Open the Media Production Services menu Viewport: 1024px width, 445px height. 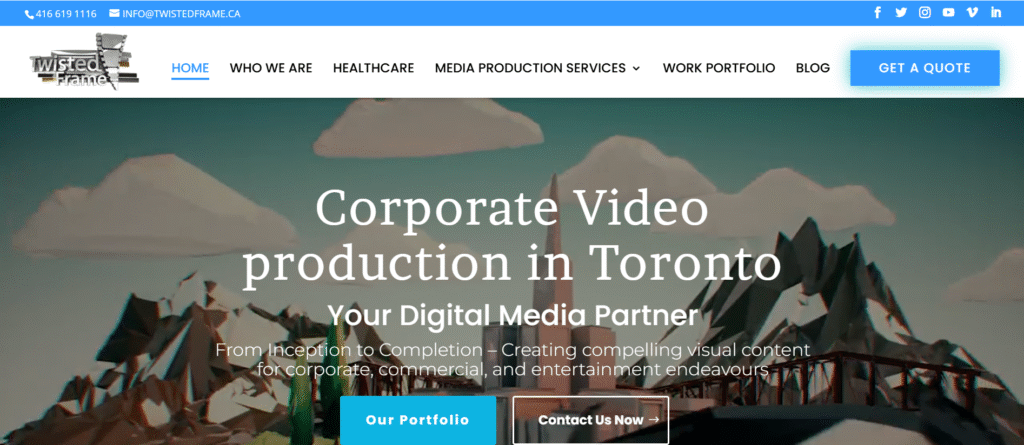click(530, 68)
